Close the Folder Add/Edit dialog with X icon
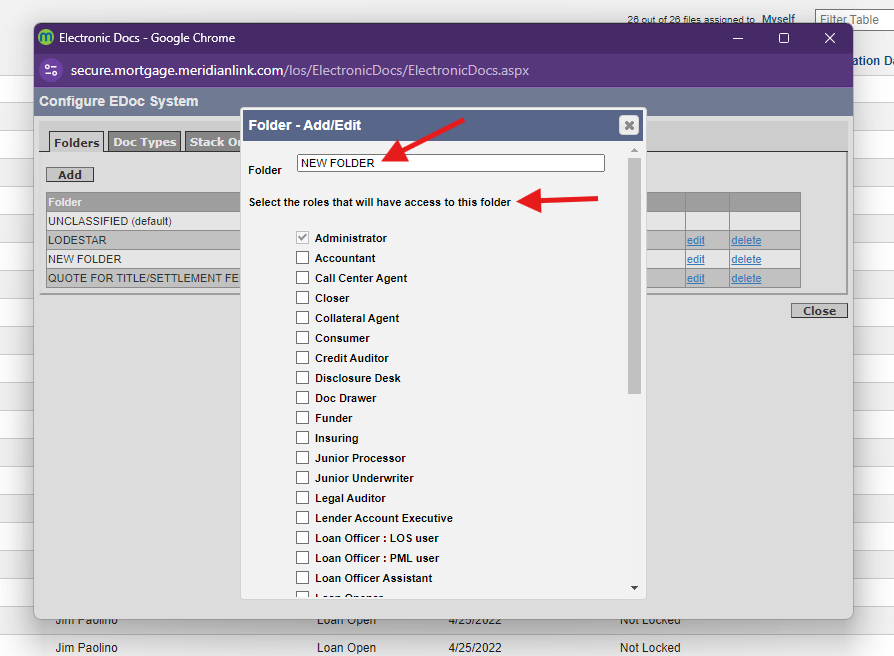Screen dimensions: 894x656 (629, 125)
